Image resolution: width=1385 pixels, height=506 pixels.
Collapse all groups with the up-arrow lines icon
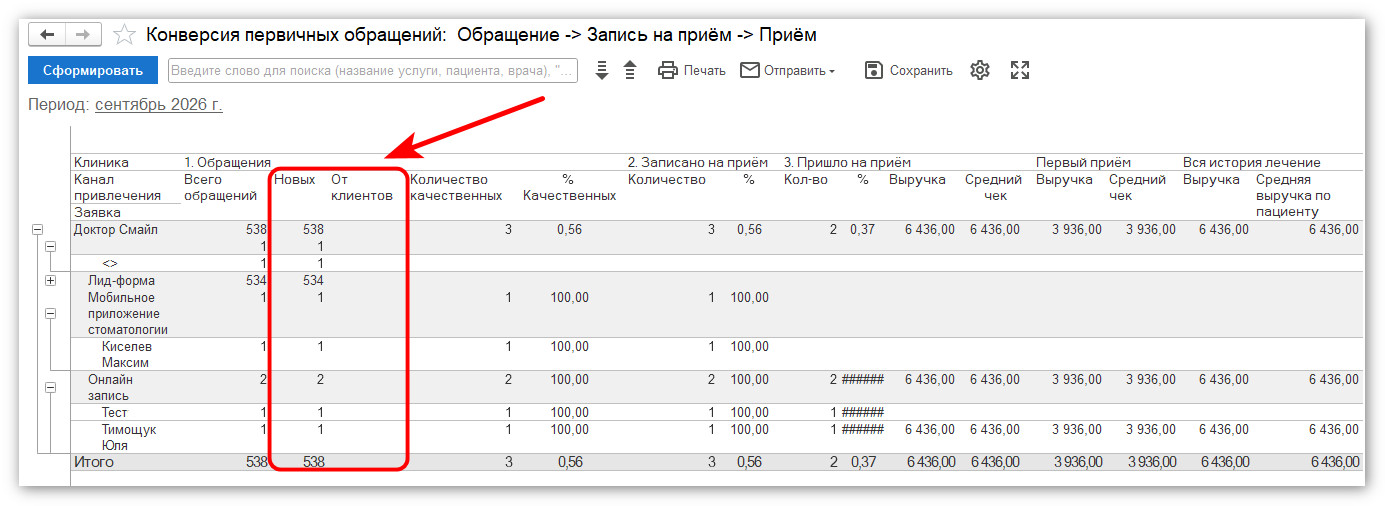pos(629,70)
